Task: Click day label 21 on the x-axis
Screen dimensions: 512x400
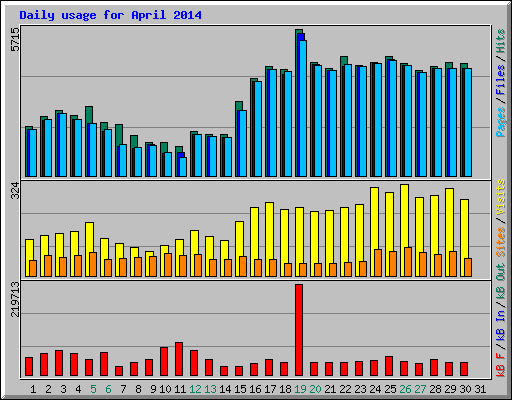Action: (x=330, y=389)
